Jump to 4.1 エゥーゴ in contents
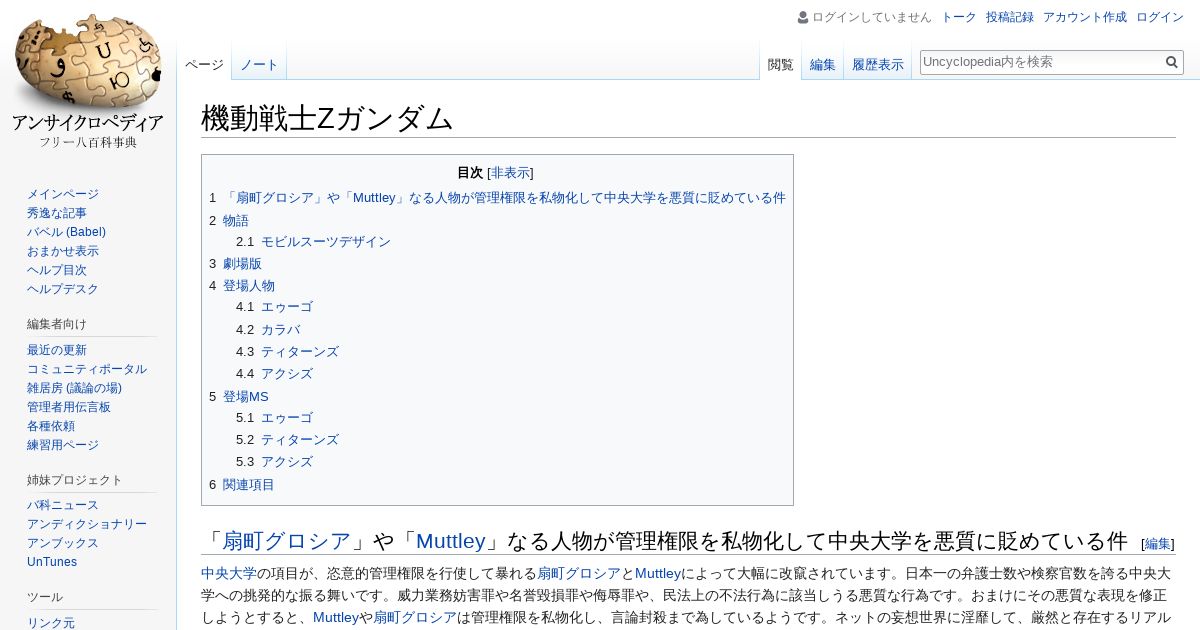1200x630 pixels. click(274, 307)
